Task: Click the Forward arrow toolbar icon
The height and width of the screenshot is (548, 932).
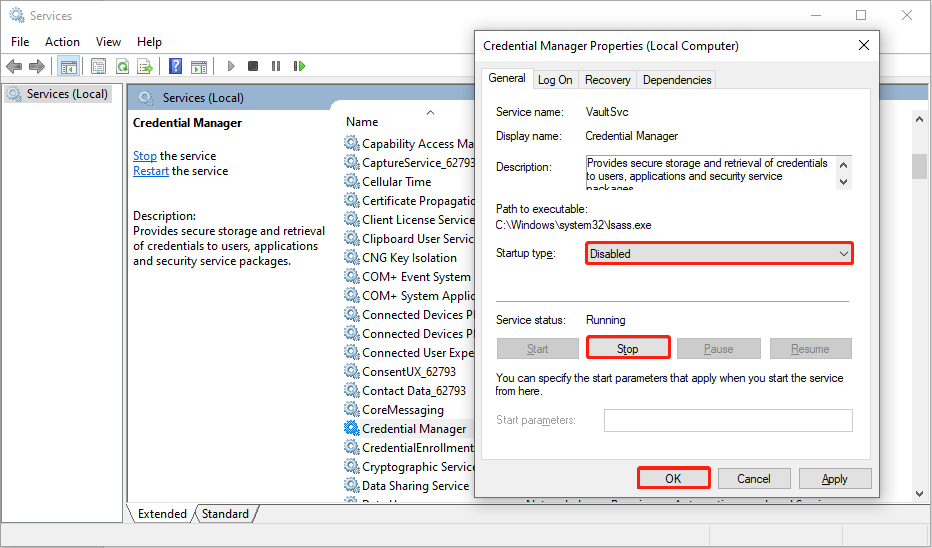Action: click(37, 66)
